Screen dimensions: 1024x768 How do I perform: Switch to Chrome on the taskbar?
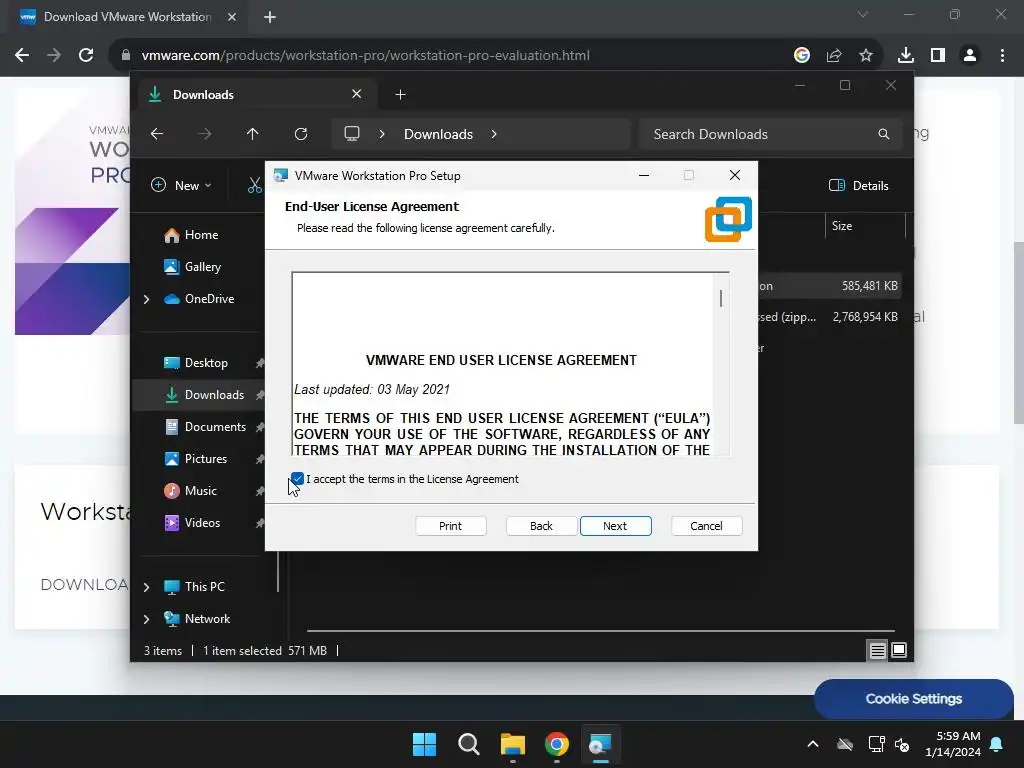click(x=557, y=744)
